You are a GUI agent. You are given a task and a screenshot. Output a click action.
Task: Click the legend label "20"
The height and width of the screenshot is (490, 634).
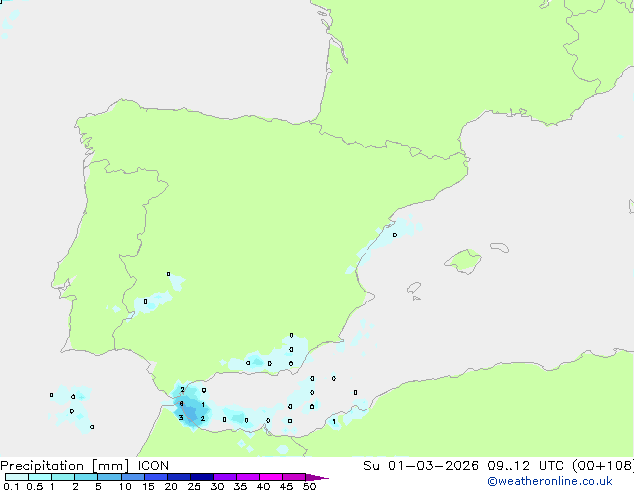[171, 486]
